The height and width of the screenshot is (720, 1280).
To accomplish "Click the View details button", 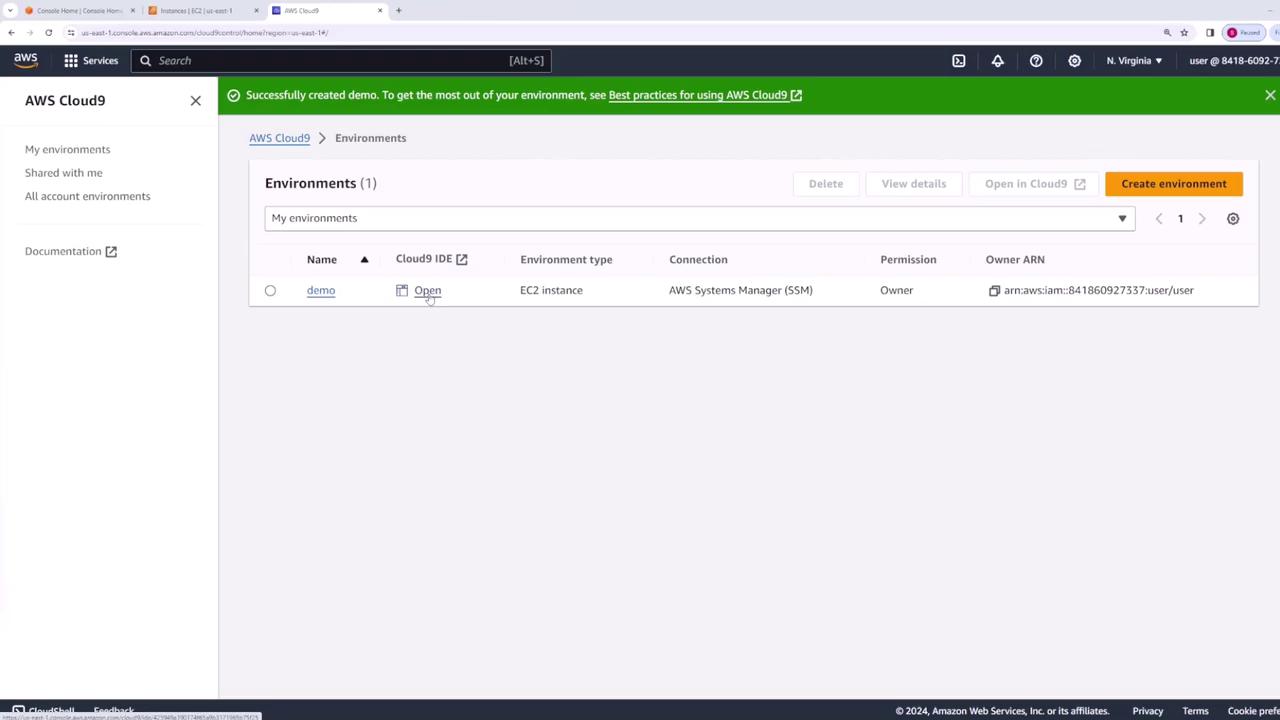I will (914, 184).
